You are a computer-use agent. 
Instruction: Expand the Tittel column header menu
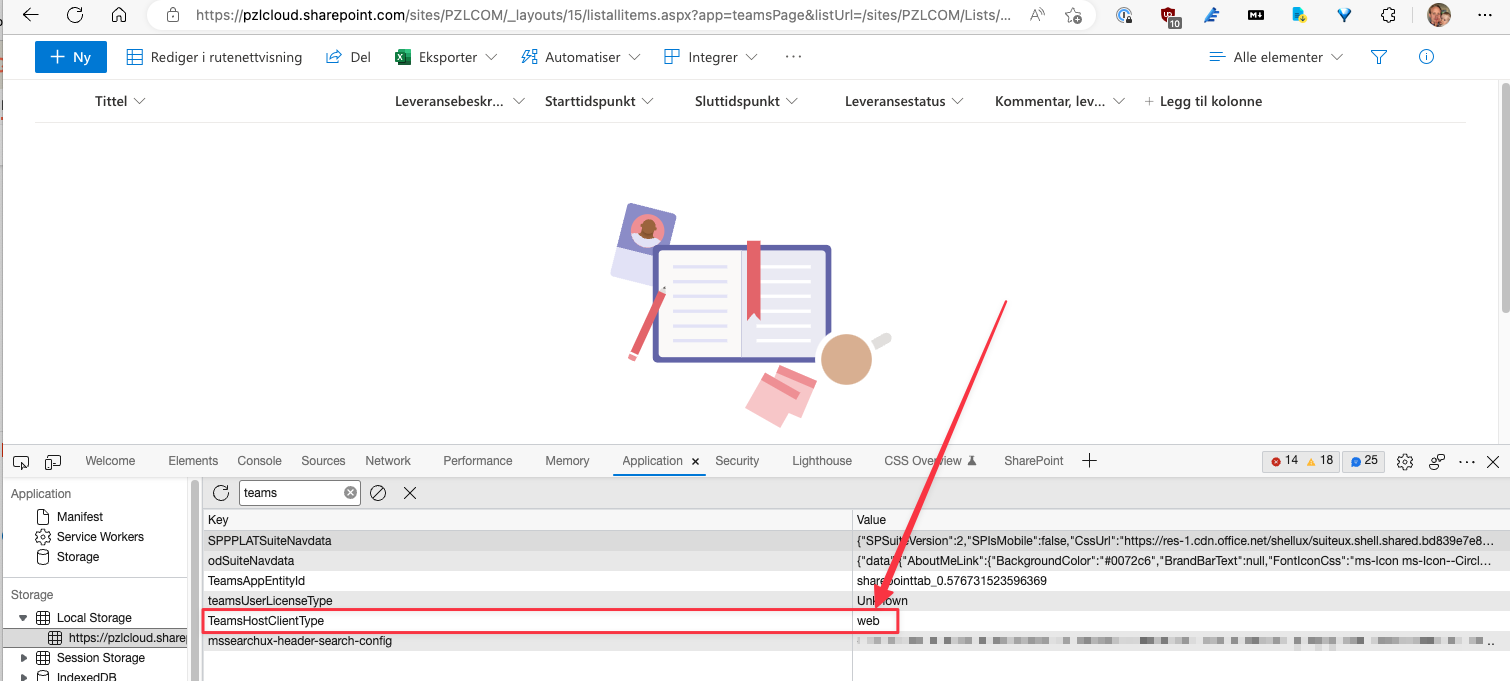(x=120, y=101)
